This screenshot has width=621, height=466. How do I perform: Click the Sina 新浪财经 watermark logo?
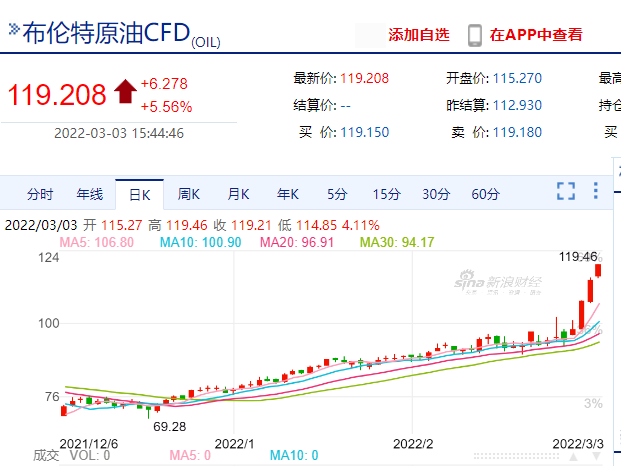498,282
